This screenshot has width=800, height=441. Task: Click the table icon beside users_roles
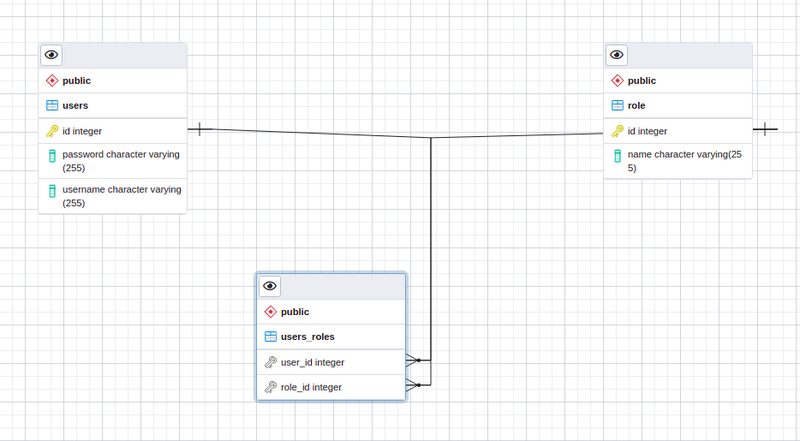coord(270,336)
